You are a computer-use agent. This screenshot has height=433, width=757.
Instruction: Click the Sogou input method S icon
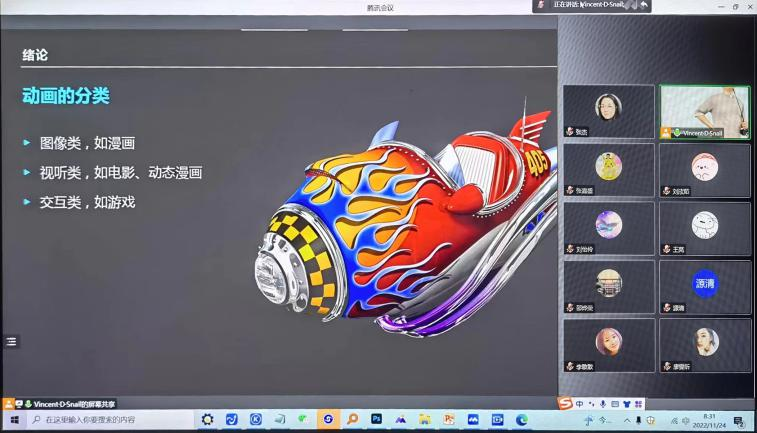pyautogui.click(x=565, y=403)
